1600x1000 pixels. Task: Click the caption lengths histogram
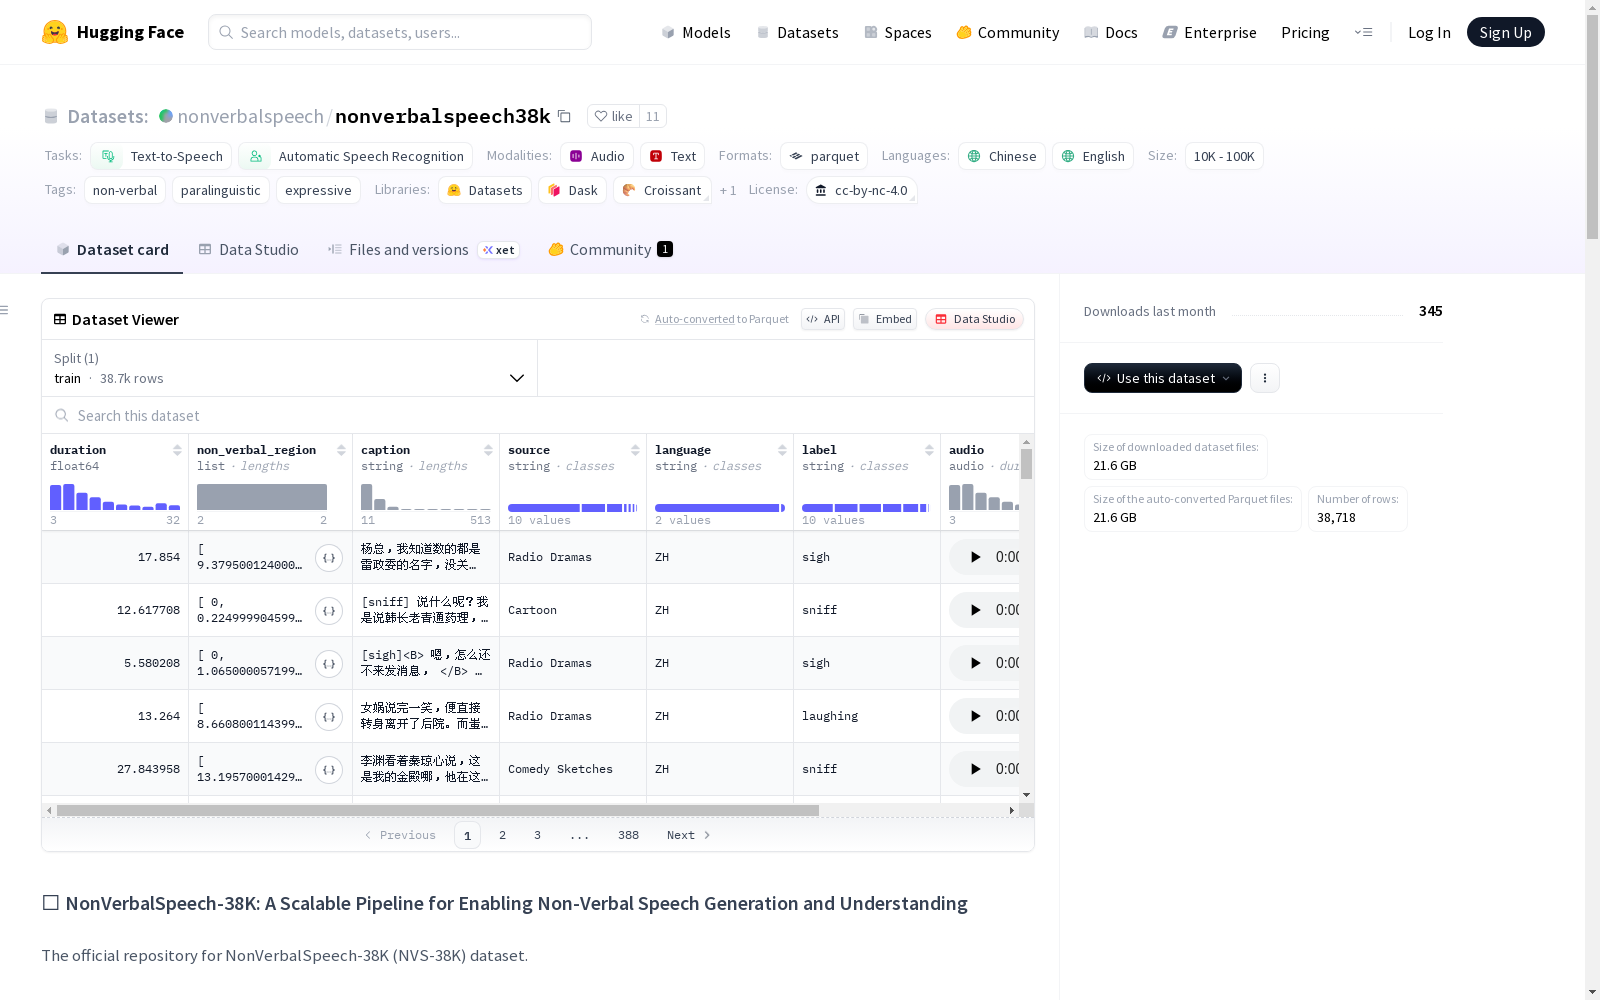(426, 497)
